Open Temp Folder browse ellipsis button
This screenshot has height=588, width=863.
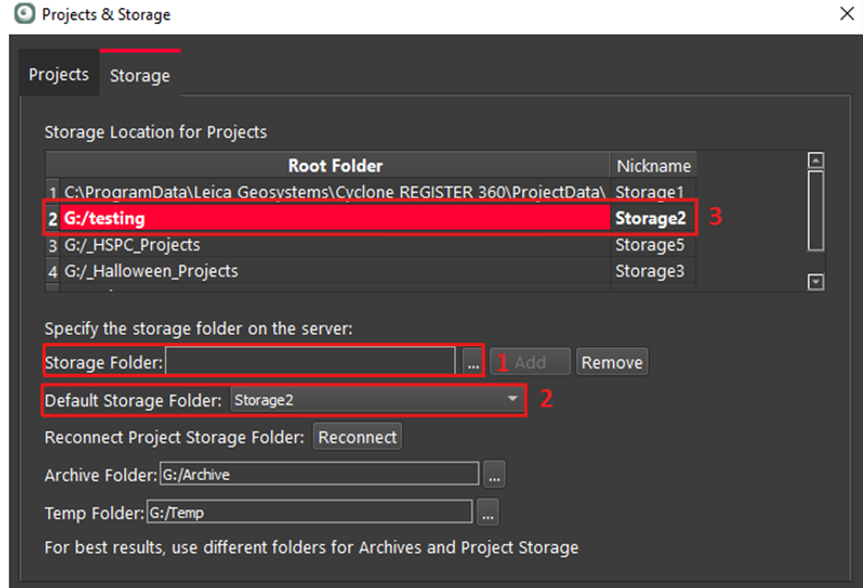[486, 513]
